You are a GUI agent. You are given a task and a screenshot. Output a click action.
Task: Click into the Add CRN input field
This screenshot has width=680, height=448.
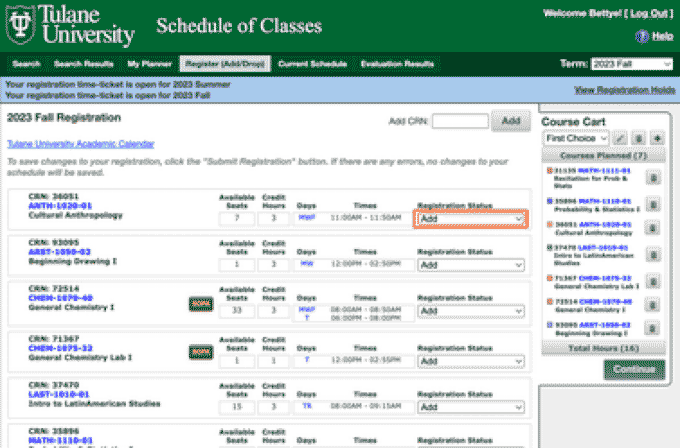[x=460, y=121]
